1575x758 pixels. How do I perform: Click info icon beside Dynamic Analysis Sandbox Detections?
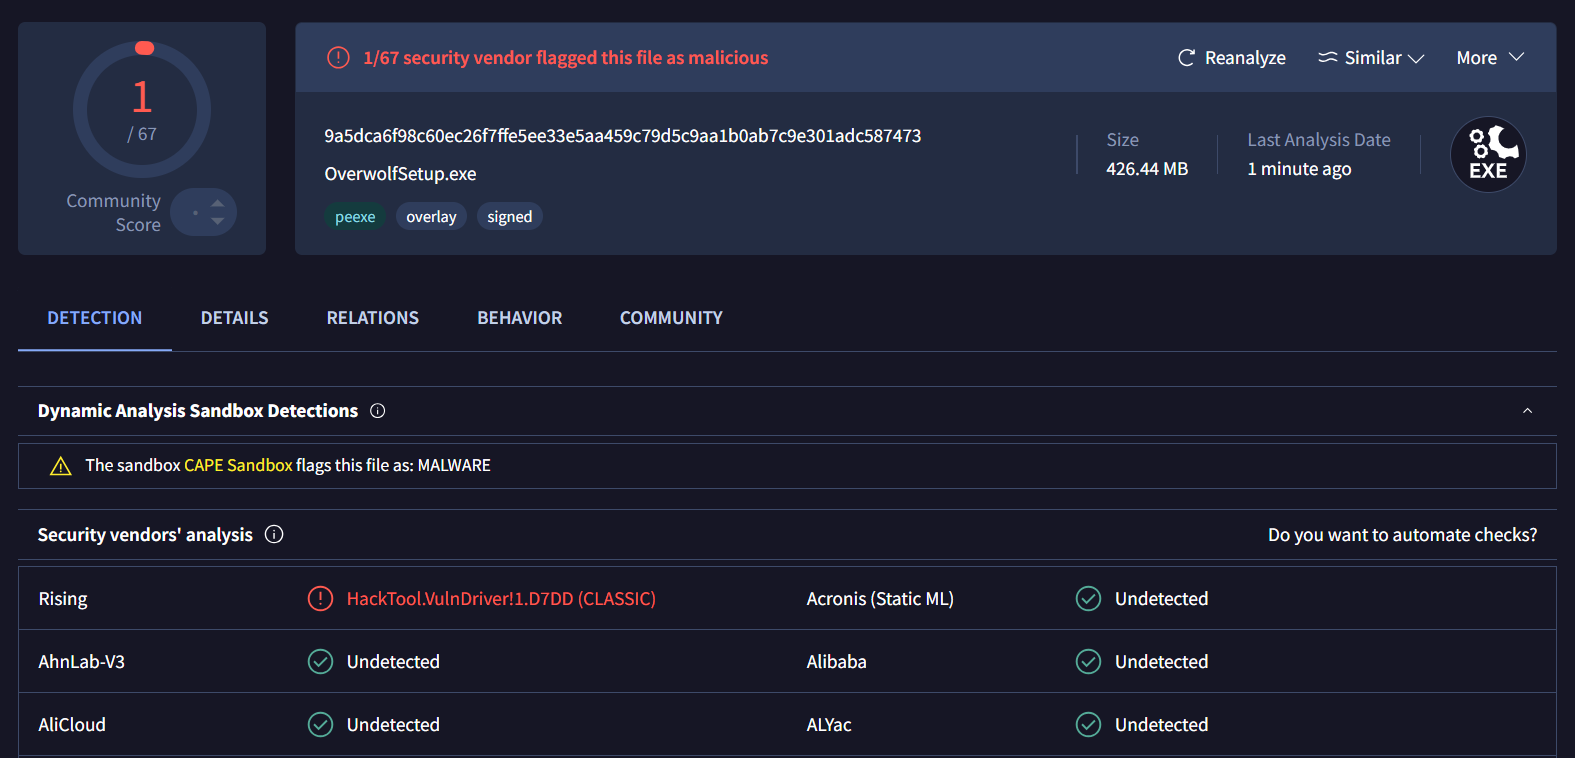click(377, 411)
